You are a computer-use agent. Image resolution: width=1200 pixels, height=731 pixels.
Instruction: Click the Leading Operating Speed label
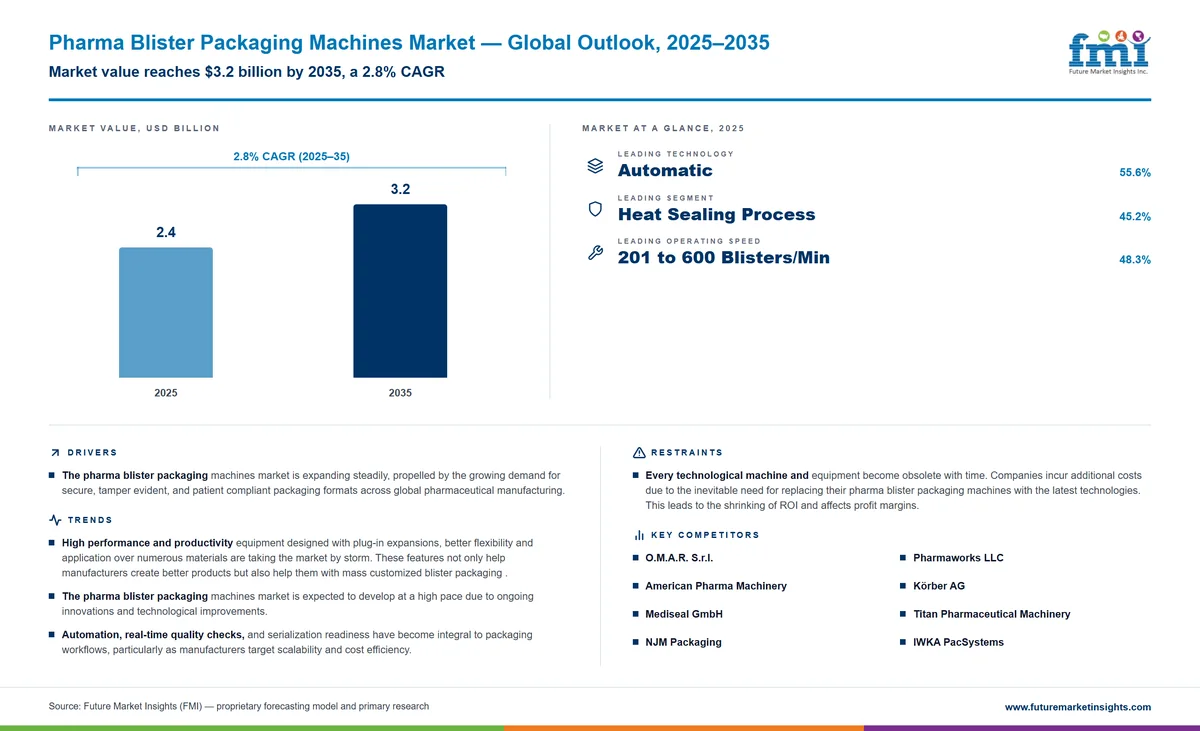point(689,241)
